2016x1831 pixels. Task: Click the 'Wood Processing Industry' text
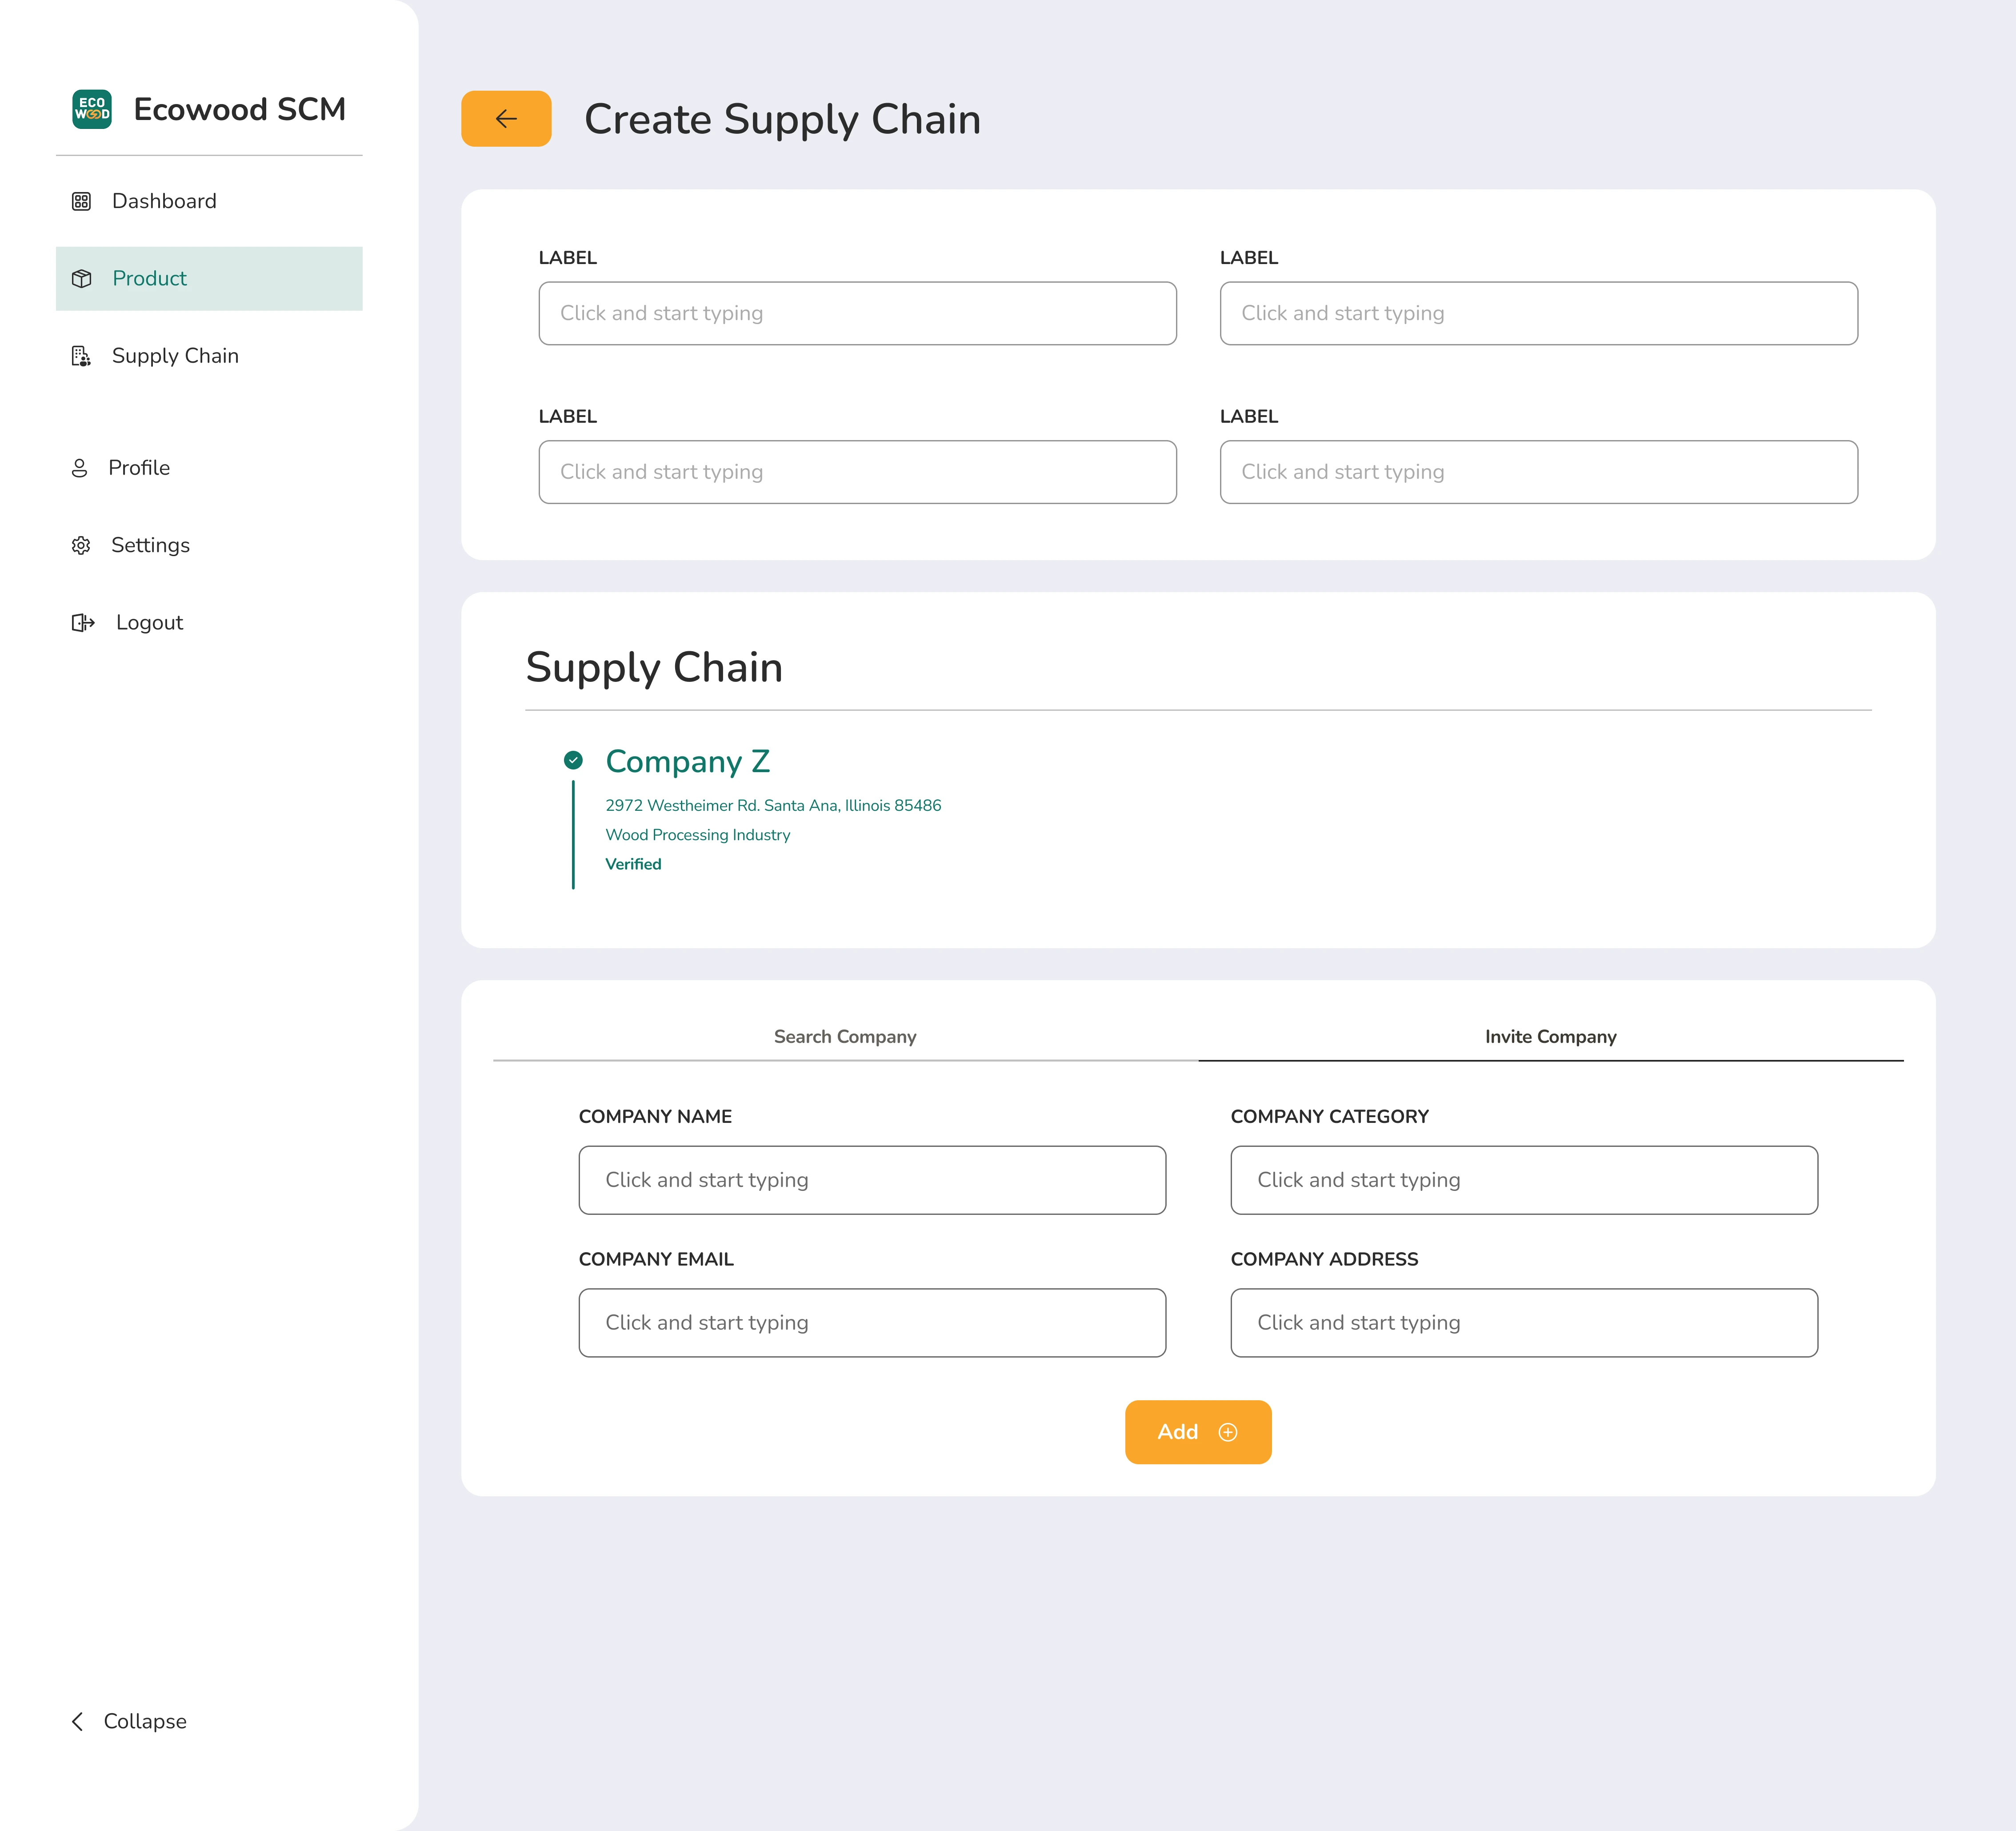(698, 835)
